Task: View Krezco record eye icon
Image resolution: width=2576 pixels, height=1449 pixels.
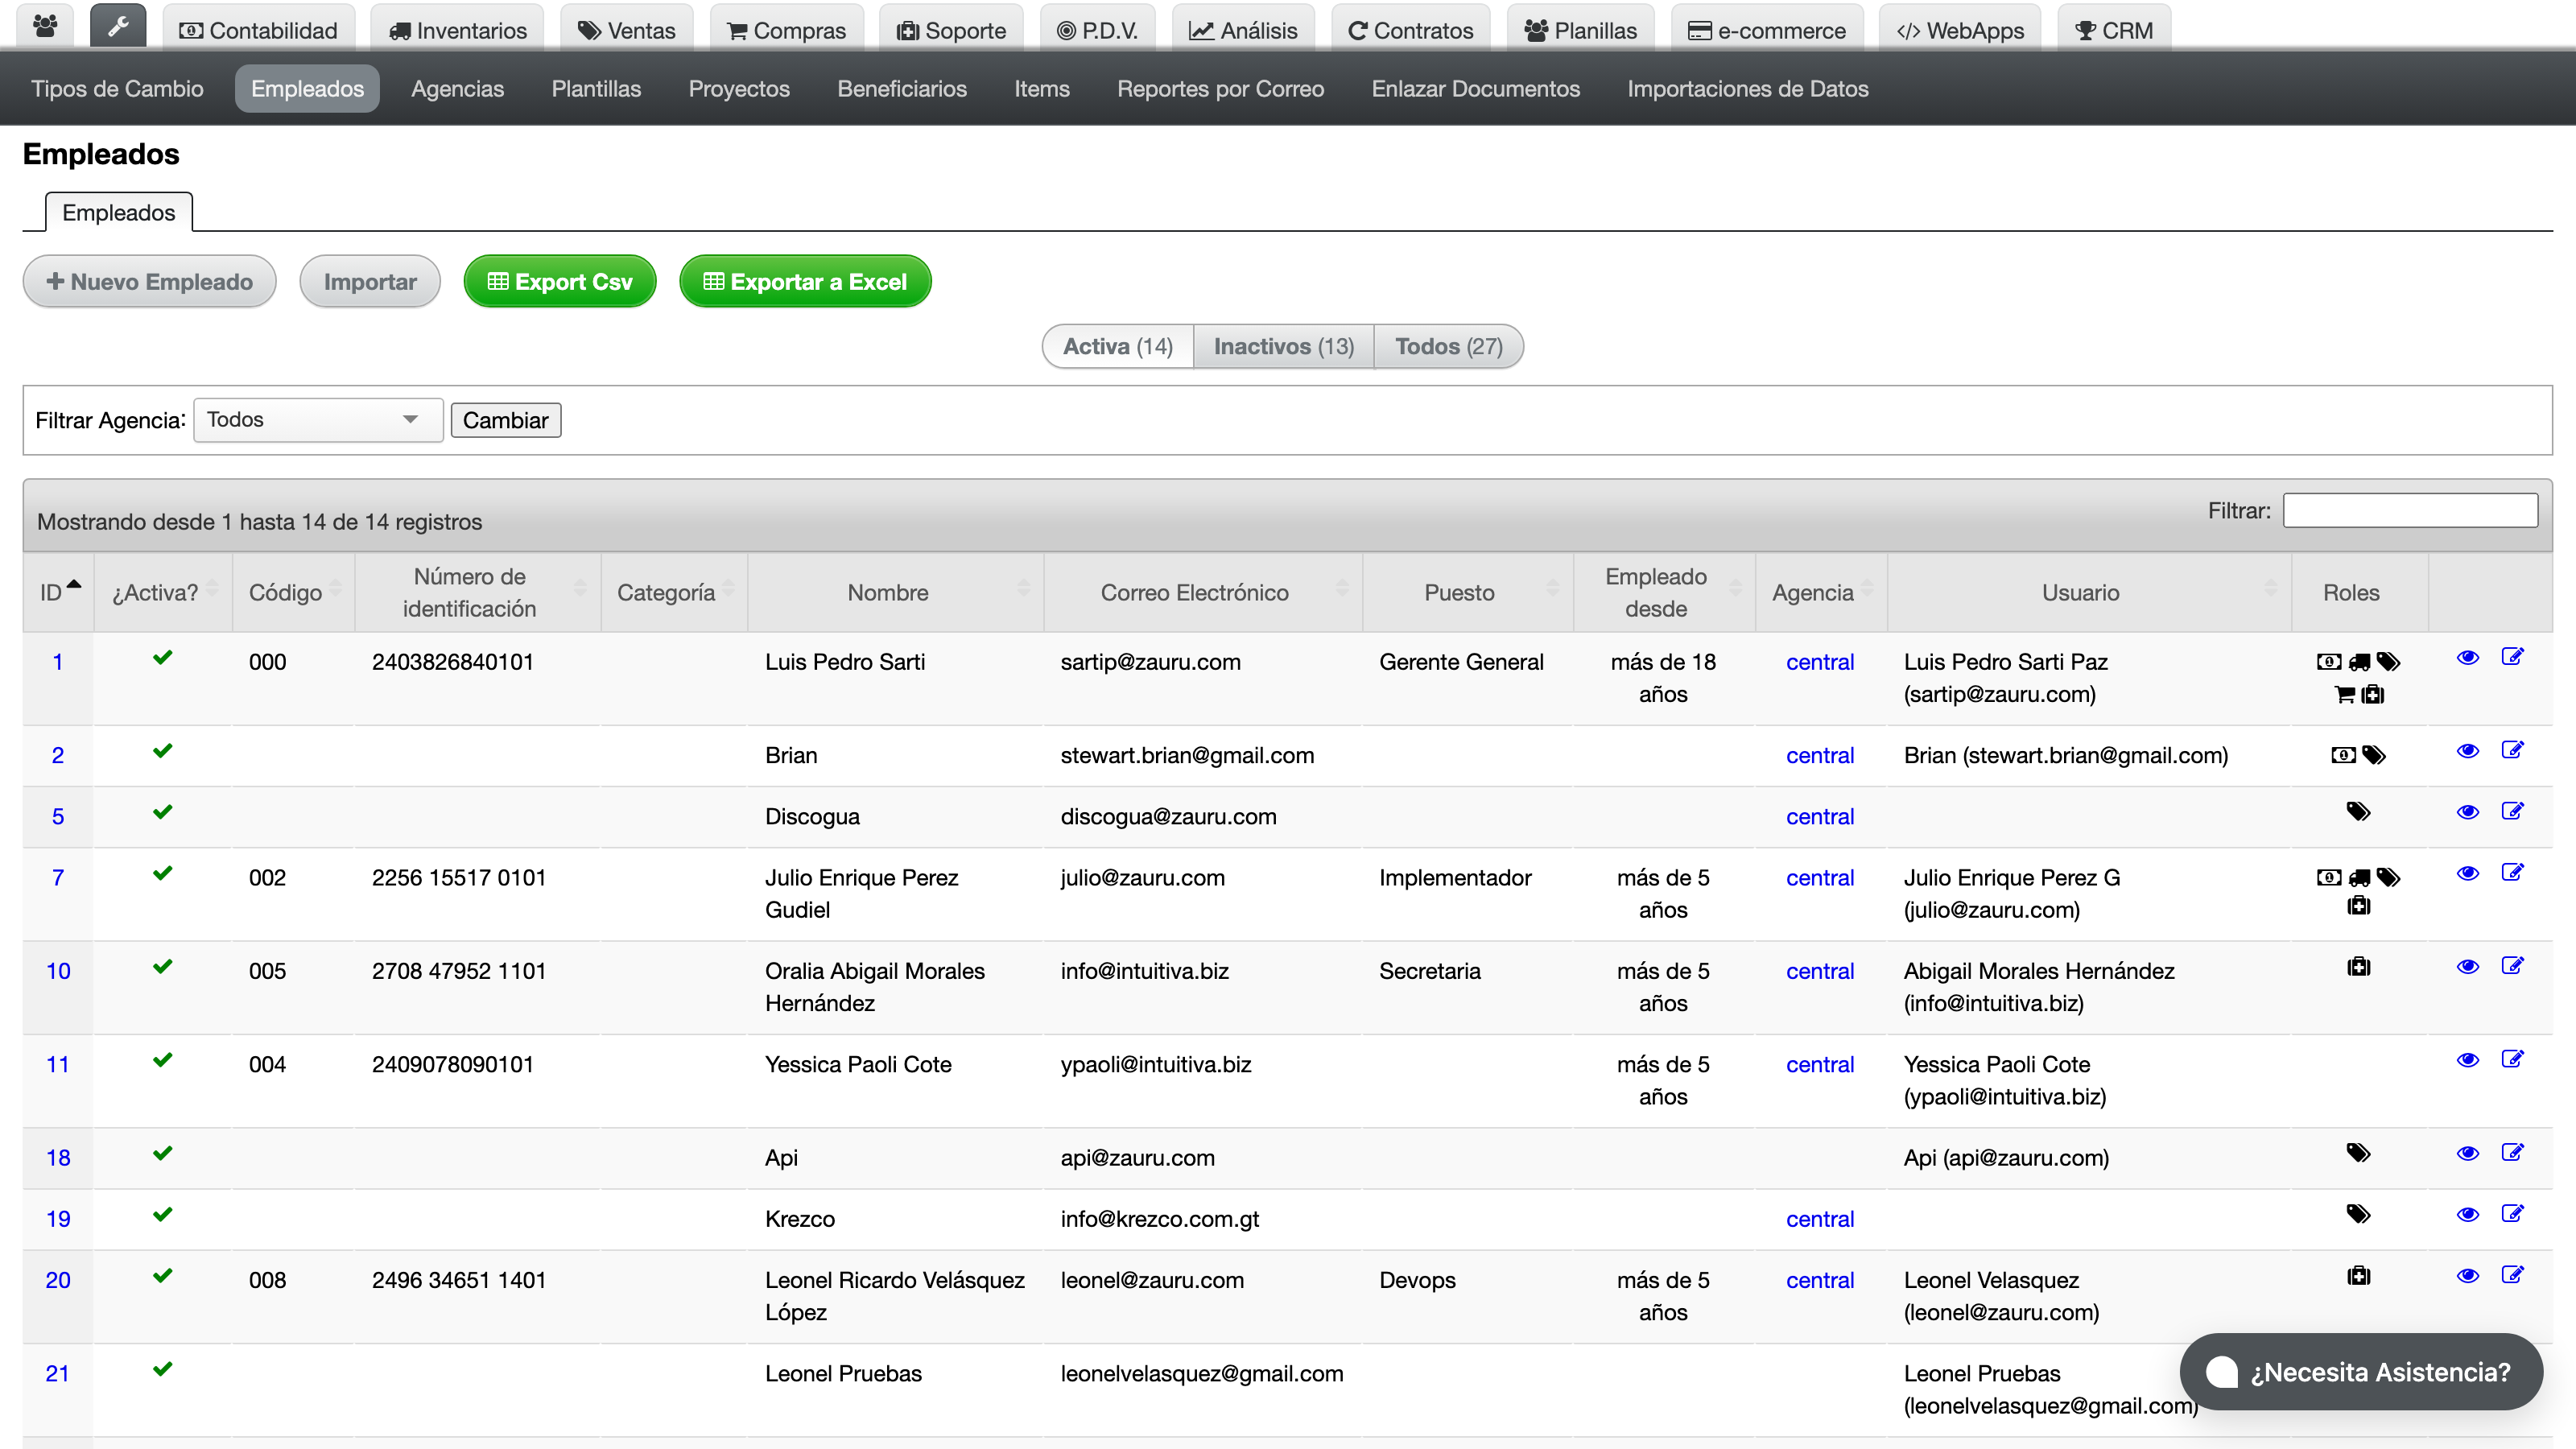Action: [x=2467, y=1214]
